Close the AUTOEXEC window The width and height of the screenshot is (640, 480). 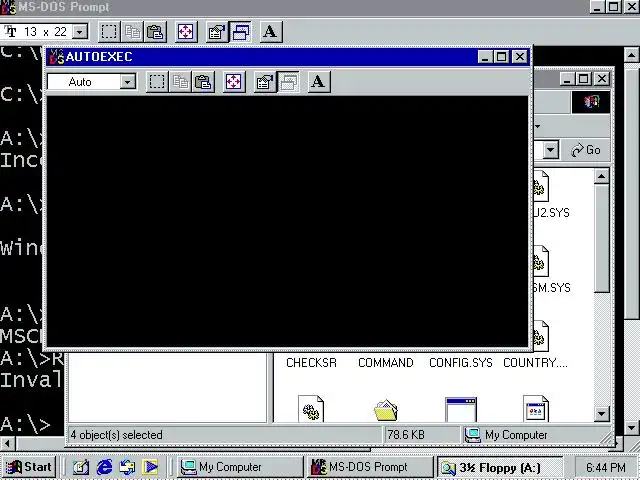[x=520, y=57]
